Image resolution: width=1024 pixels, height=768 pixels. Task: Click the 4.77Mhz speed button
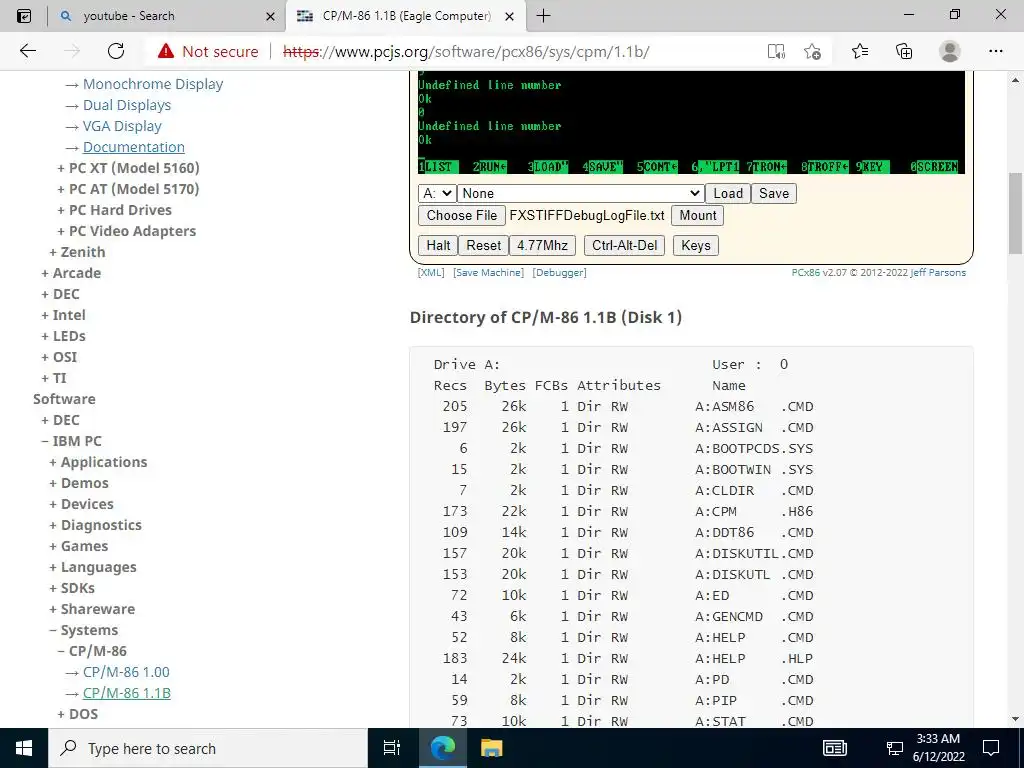point(542,246)
